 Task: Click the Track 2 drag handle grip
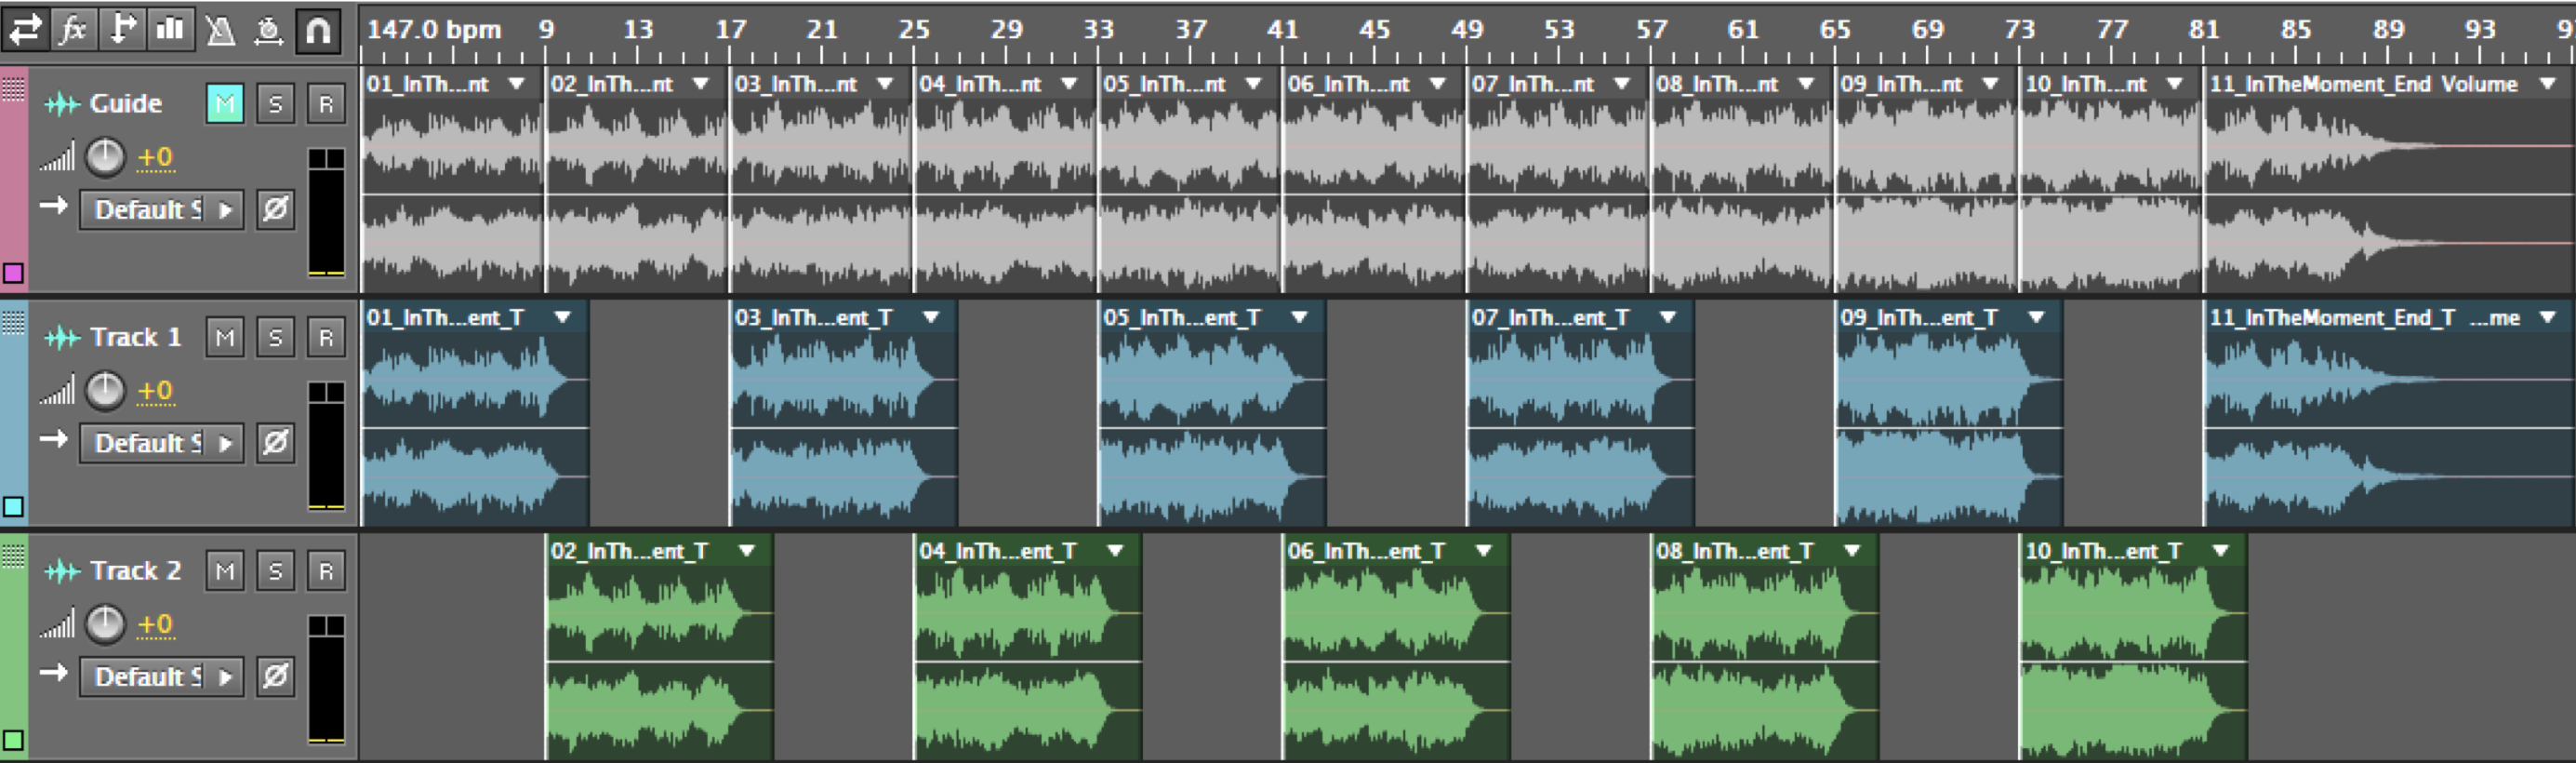click(x=13, y=556)
